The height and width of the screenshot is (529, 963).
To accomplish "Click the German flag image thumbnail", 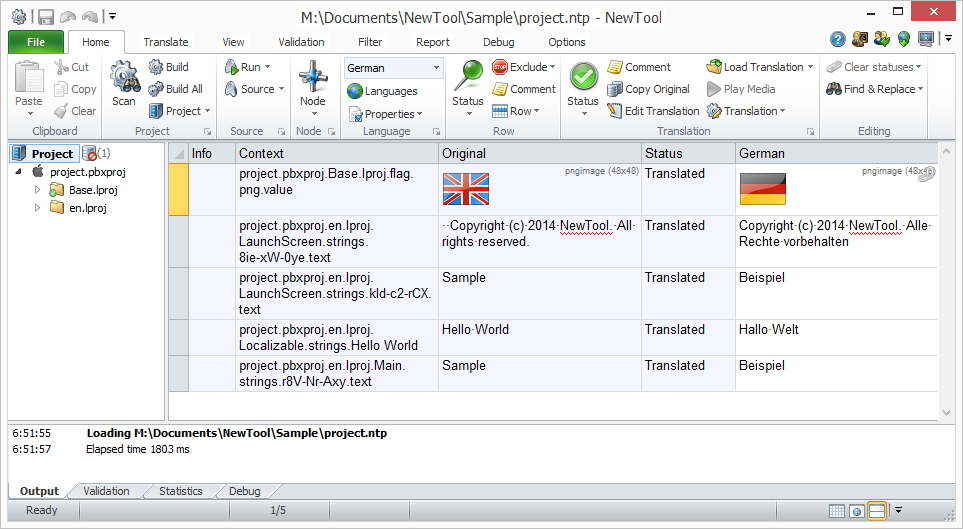I will [763, 189].
